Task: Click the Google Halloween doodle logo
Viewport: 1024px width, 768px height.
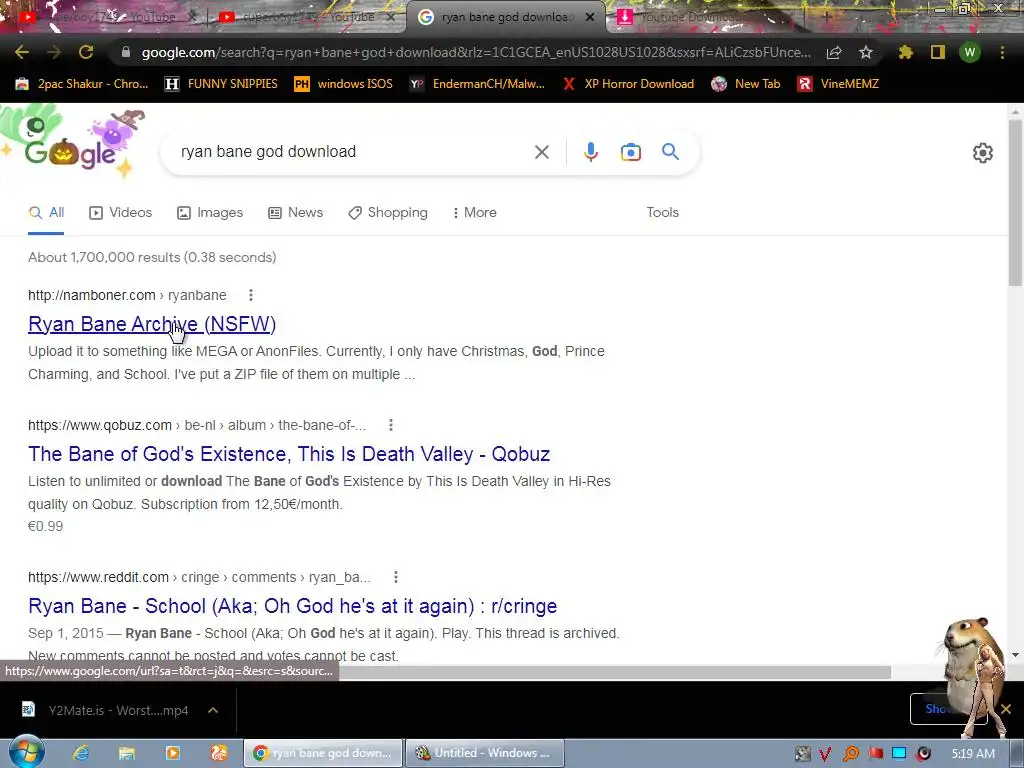Action: (72, 144)
